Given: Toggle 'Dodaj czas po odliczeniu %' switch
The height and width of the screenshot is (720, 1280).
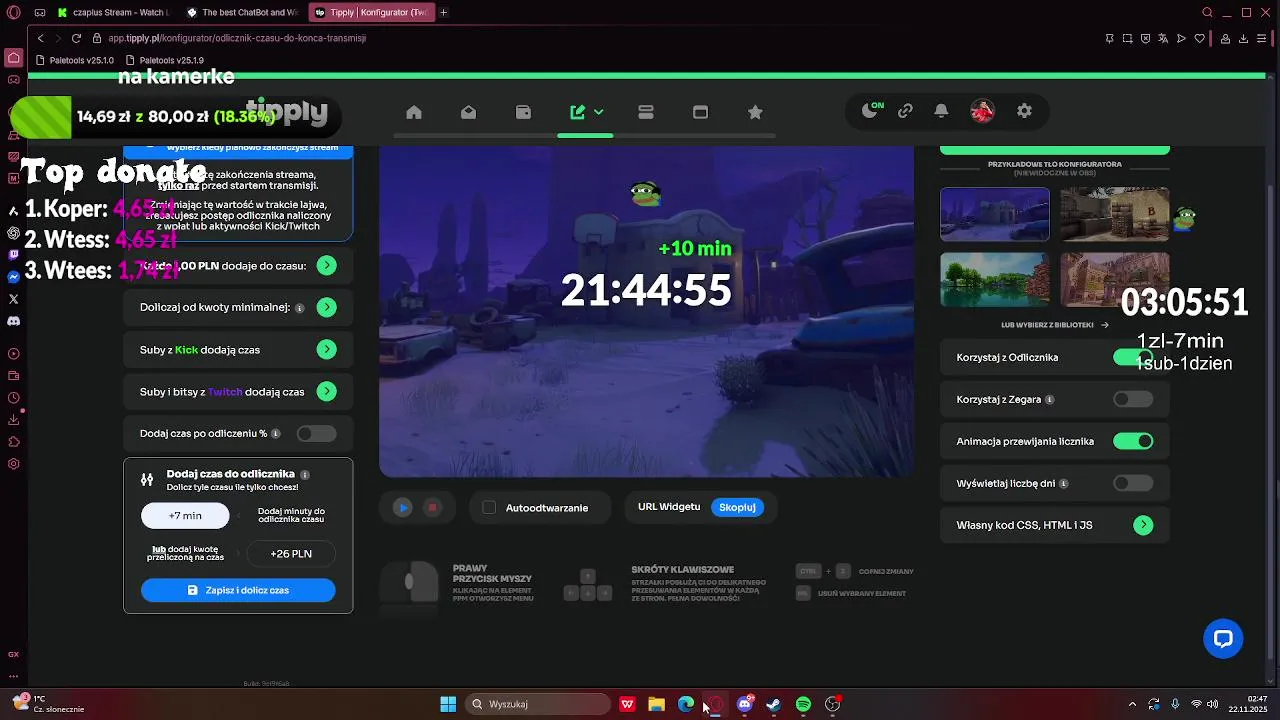Looking at the screenshot, I should (x=317, y=433).
